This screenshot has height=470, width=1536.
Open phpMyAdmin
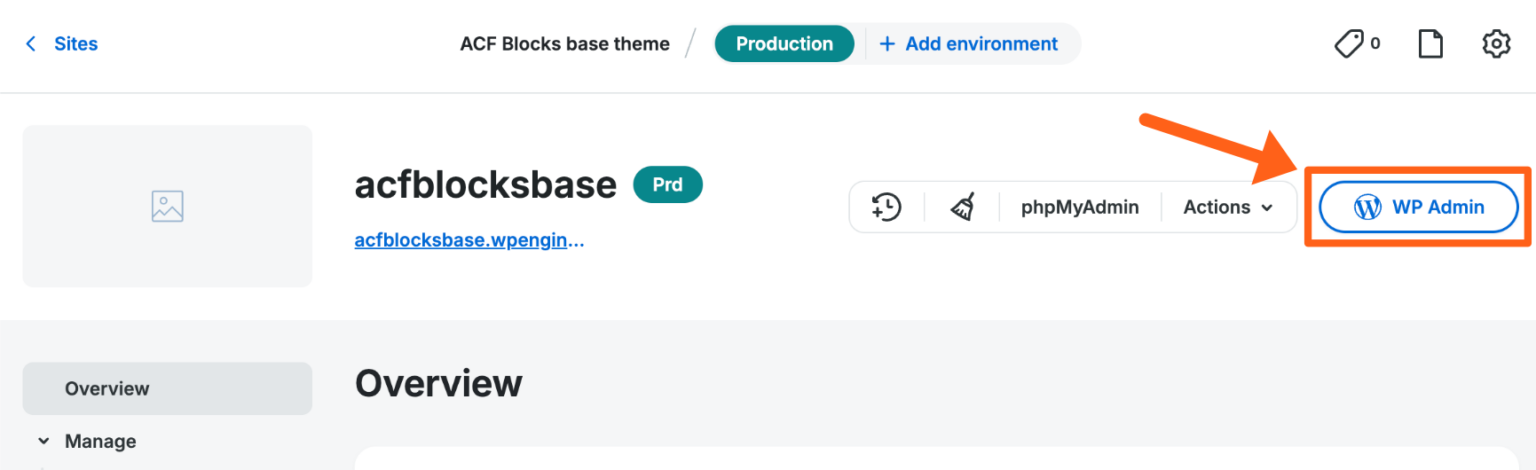(x=1080, y=207)
